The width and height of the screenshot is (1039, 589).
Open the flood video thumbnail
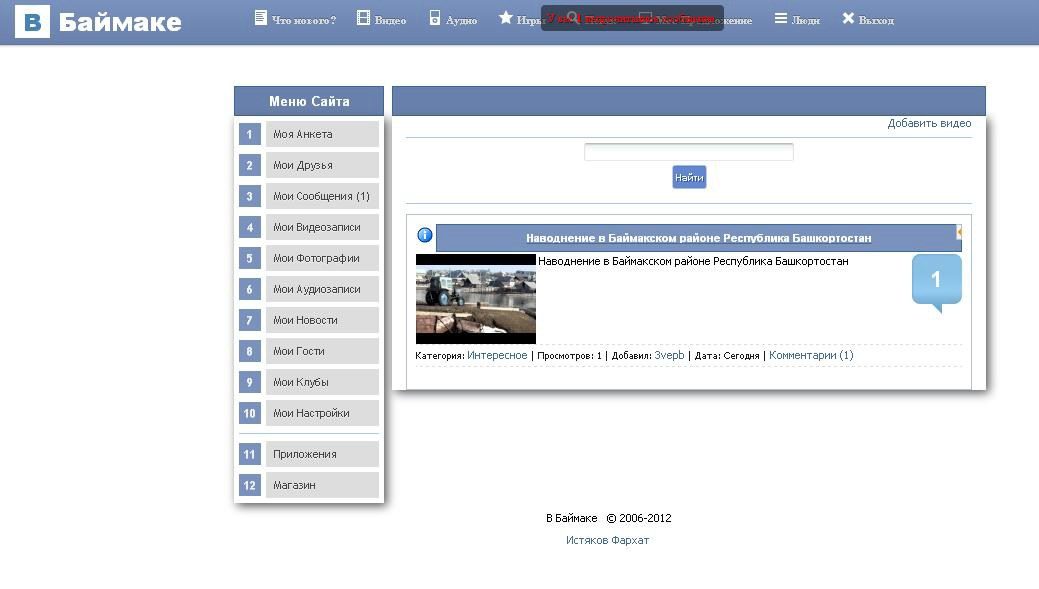(x=476, y=299)
